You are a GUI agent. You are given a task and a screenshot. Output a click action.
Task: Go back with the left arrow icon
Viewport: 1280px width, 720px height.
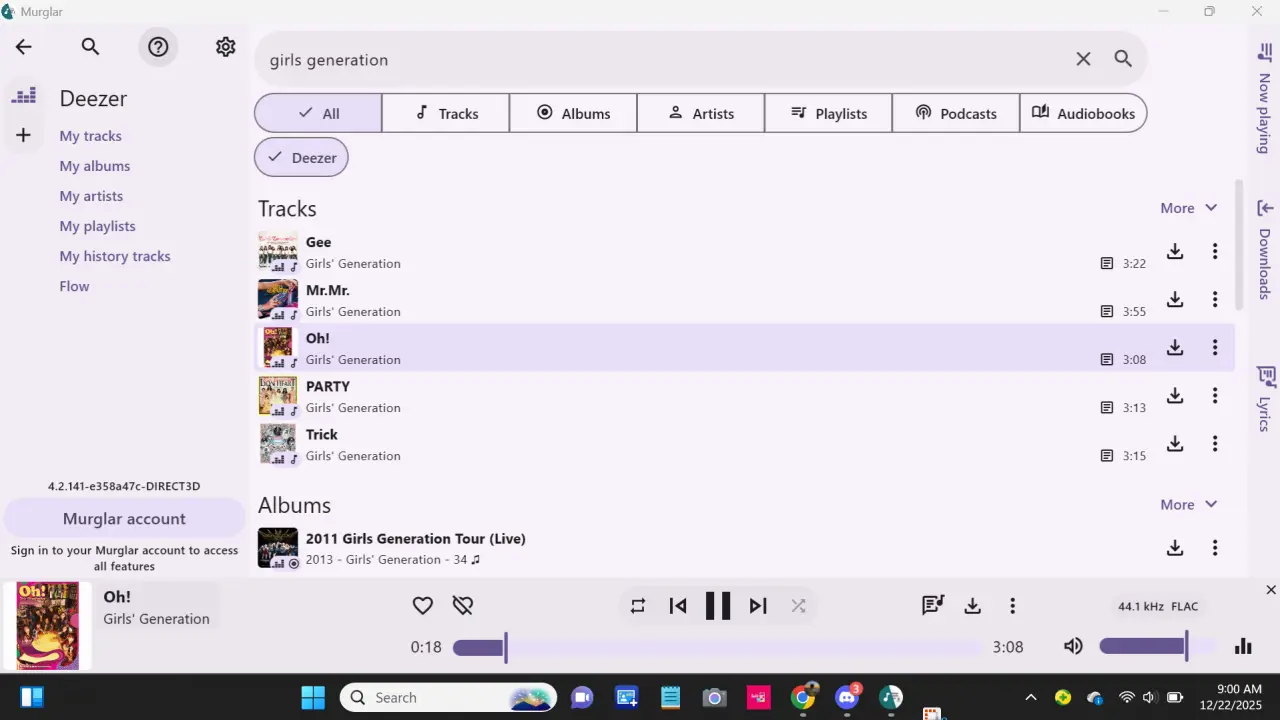(x=24, y=47)
